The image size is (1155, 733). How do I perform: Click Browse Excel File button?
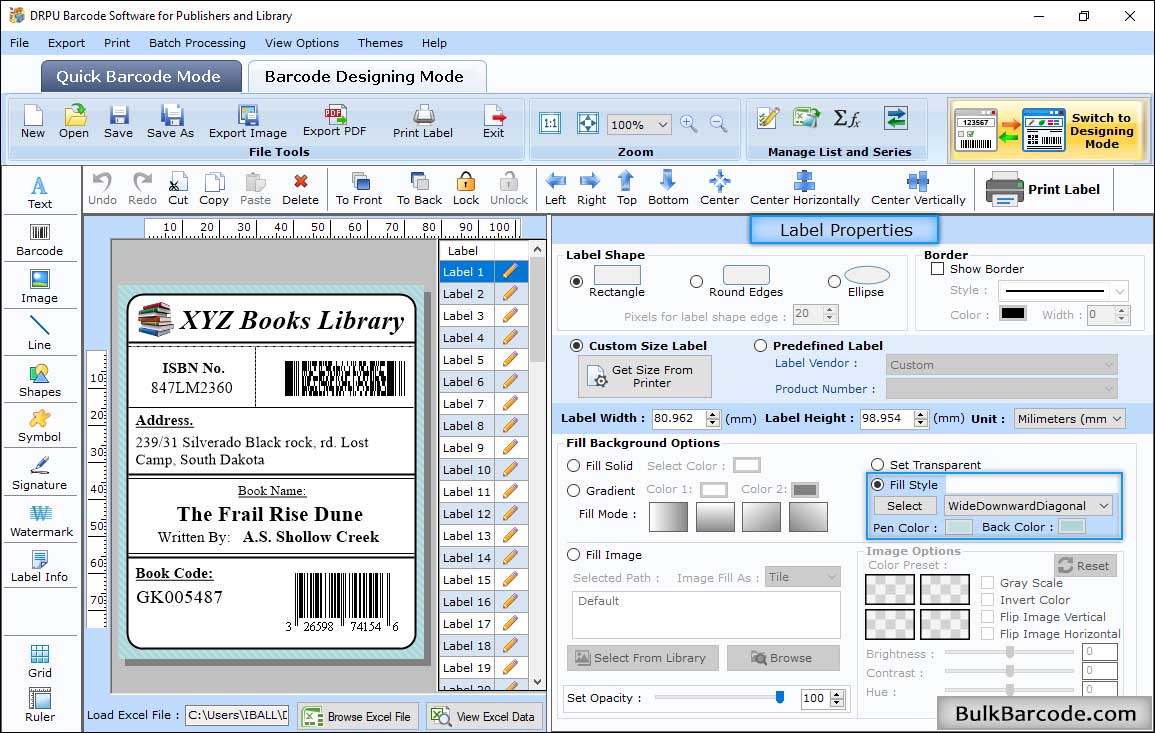(x=359, y=716)
